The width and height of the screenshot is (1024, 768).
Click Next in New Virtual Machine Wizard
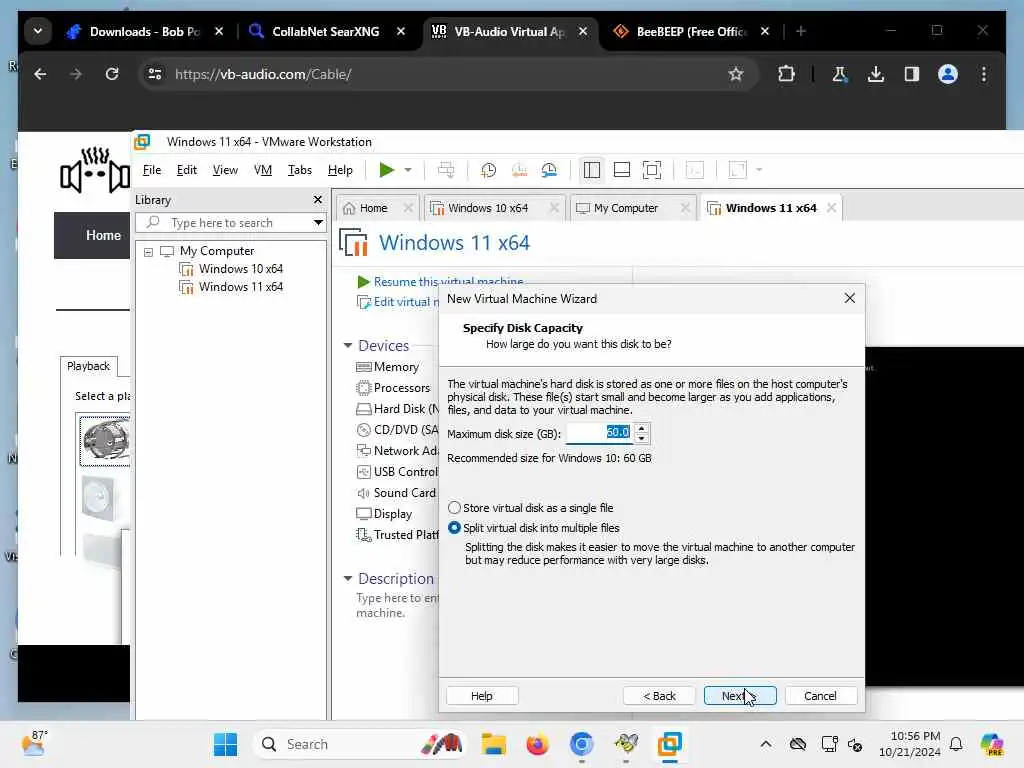click(x=740, y=696)
